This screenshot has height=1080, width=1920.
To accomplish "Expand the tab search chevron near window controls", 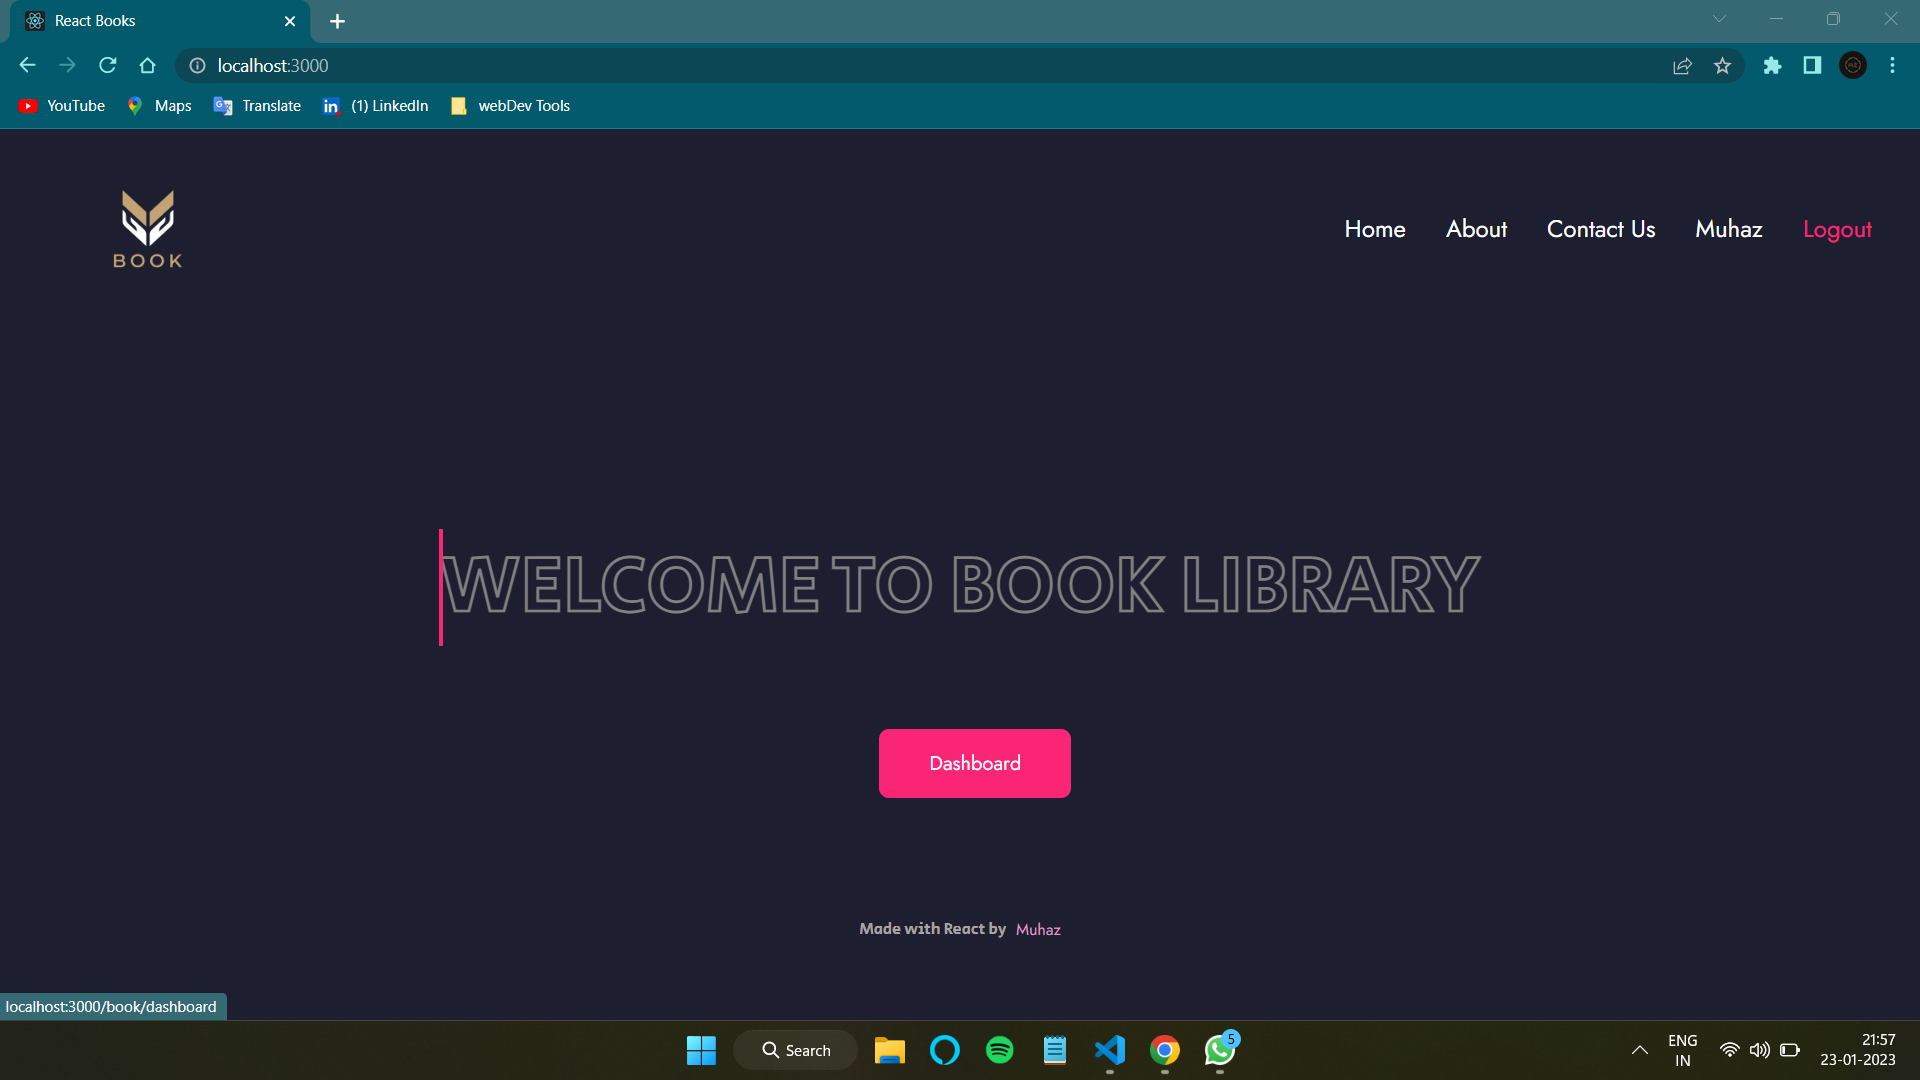I will (x=1719, y=18).
